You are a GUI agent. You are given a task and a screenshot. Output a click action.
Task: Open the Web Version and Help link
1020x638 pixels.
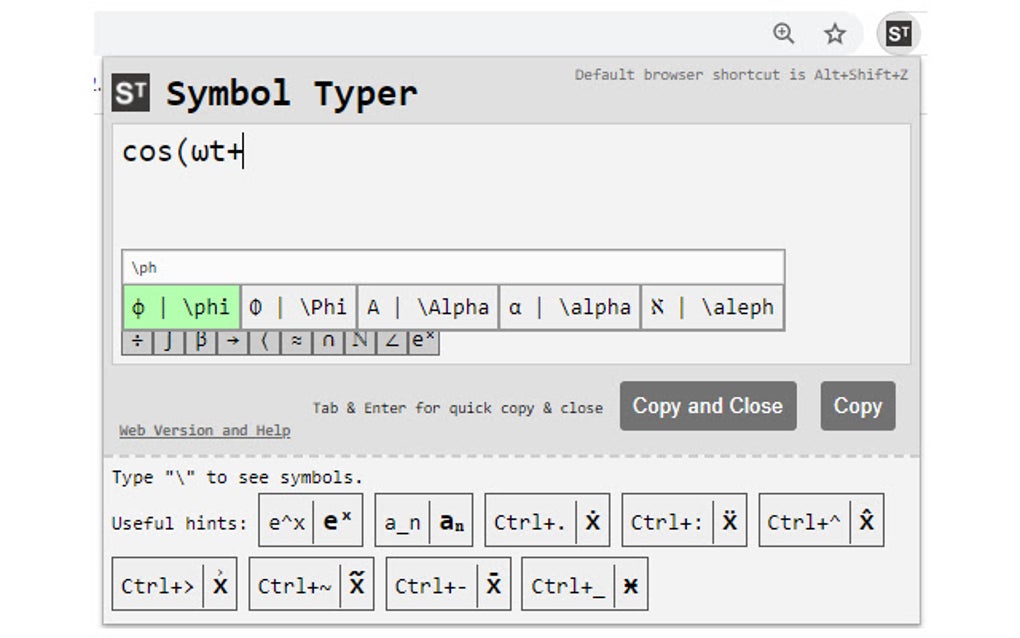(203, 430)
